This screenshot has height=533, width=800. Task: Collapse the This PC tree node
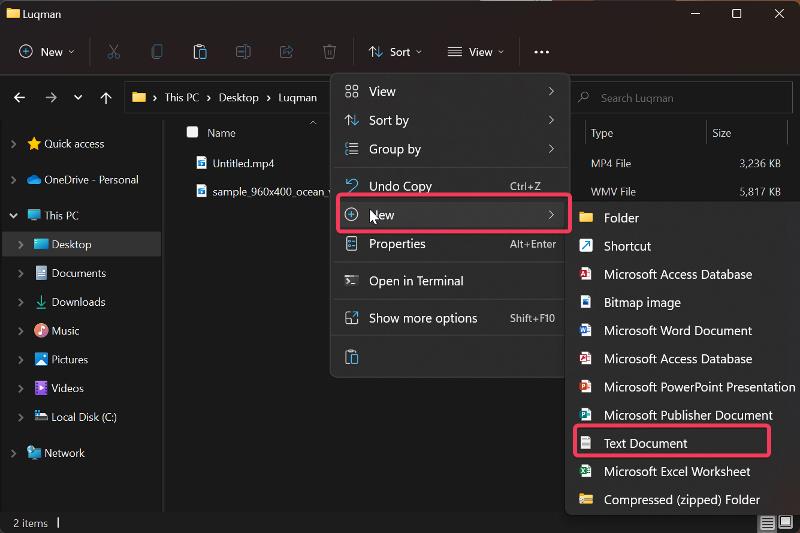pyautogui.click(x=14, y=215)
